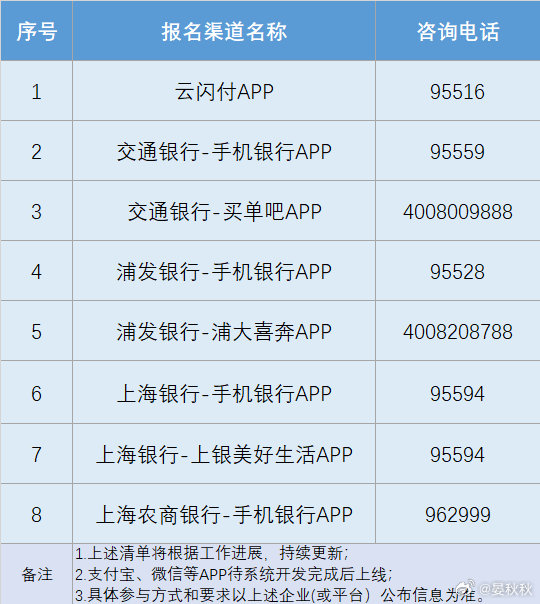This screenshot has width=540, height=604.
Task: Select the 上海银行-上银美好生活APP cell
Action: pyautogui.click(x=224, y=454)
